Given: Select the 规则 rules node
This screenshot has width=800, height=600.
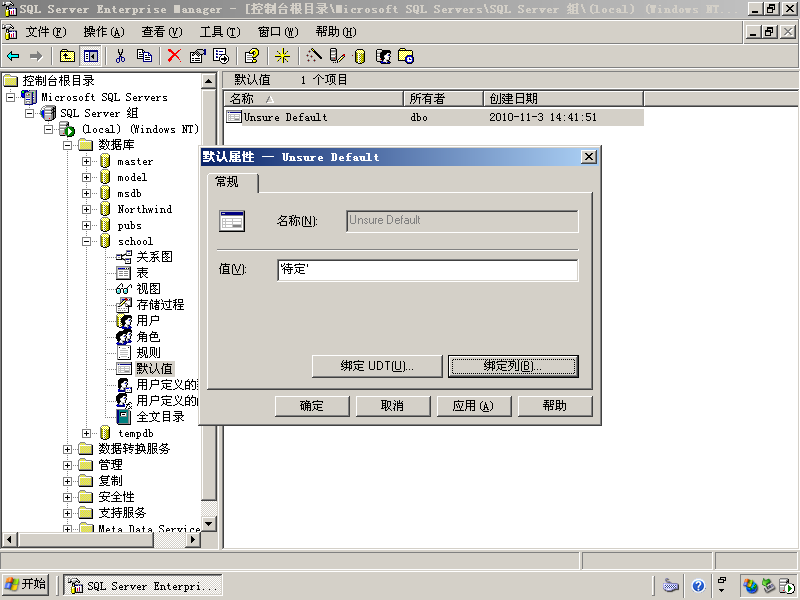Looking at the screenshot, I should (148, 353).
